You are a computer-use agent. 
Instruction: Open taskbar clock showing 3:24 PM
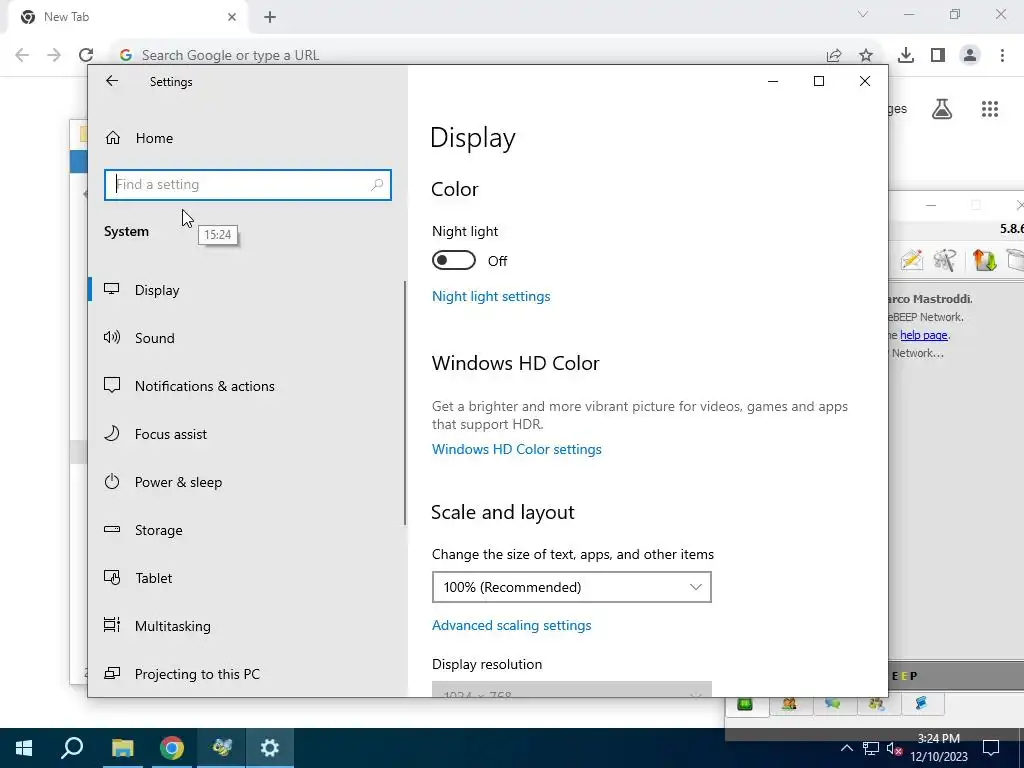click(938, 748)
